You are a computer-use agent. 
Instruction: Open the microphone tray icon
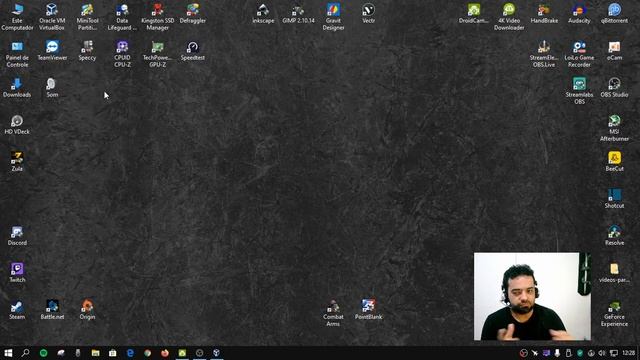pos(557,353)
